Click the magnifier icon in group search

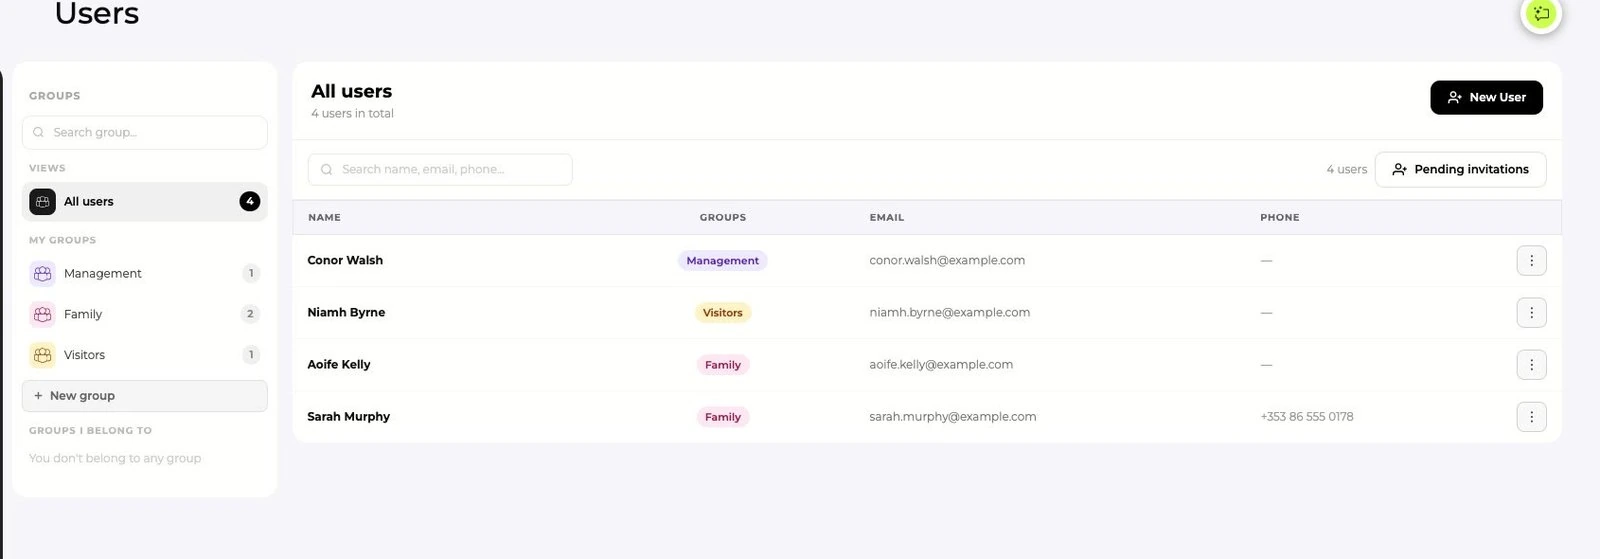coord(38,132)
